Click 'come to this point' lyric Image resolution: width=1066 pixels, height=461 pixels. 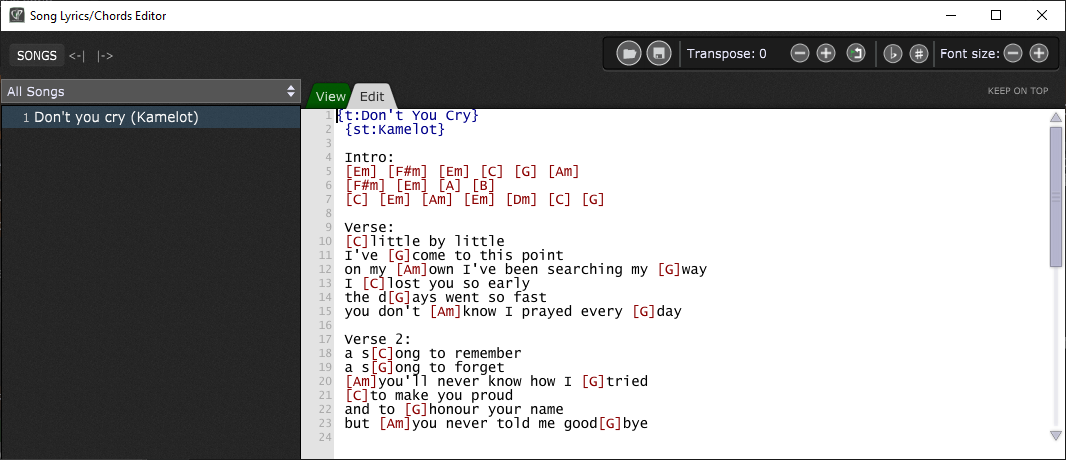point(487,256)
